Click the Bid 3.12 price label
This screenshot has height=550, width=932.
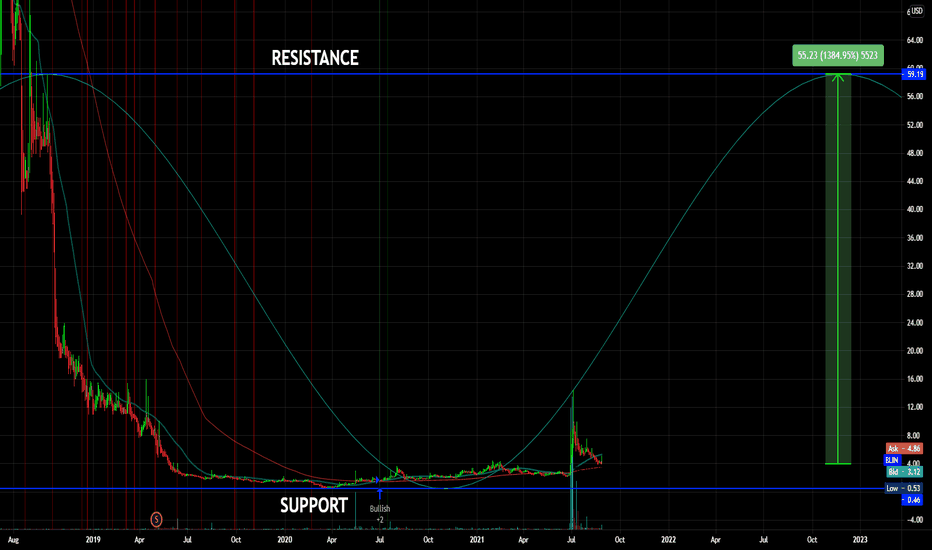[903, 472]
